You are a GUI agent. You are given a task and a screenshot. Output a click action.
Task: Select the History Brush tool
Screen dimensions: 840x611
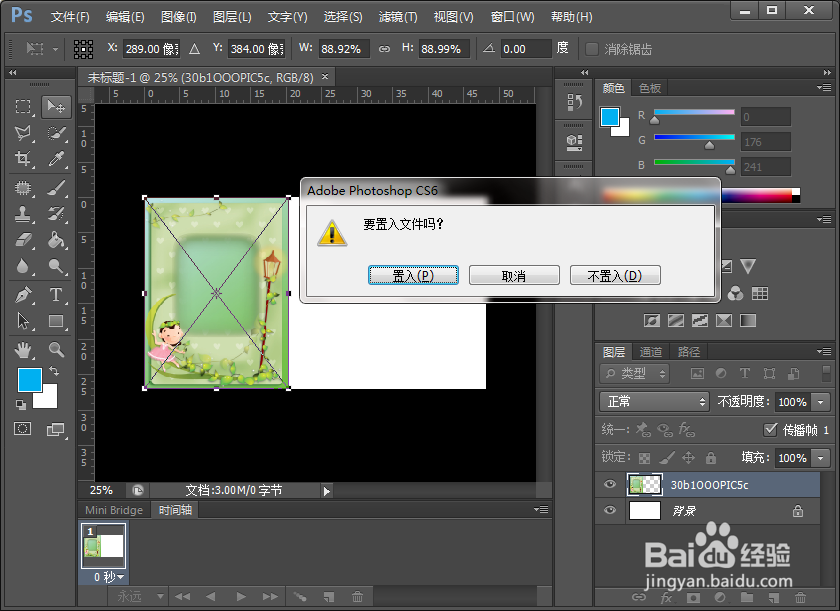pyautogui.click(x=56, y=214)
